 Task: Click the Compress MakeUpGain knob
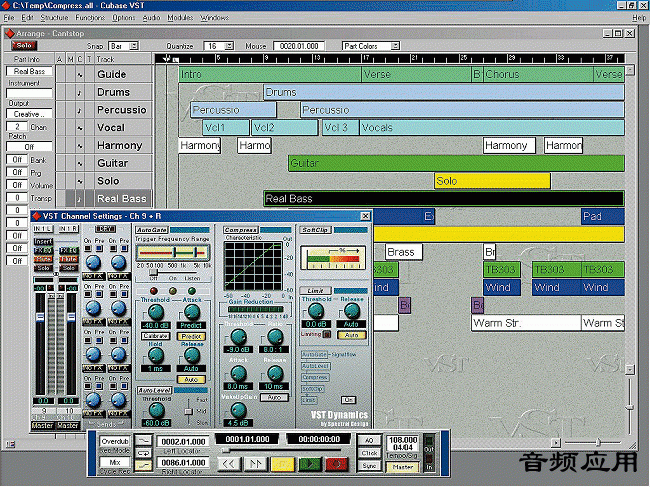[x=238, y=410]
